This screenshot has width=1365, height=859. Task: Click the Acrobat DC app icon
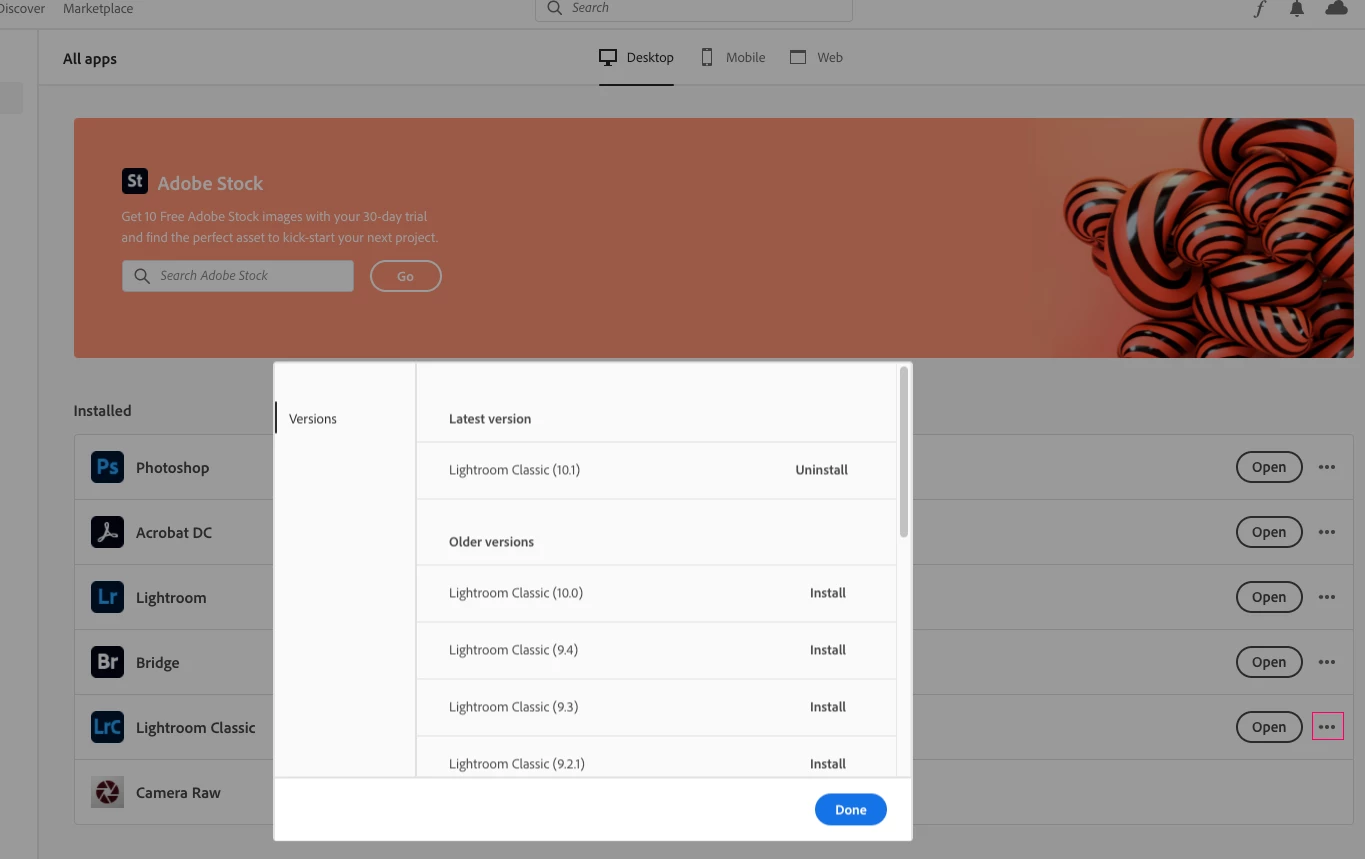107,532
